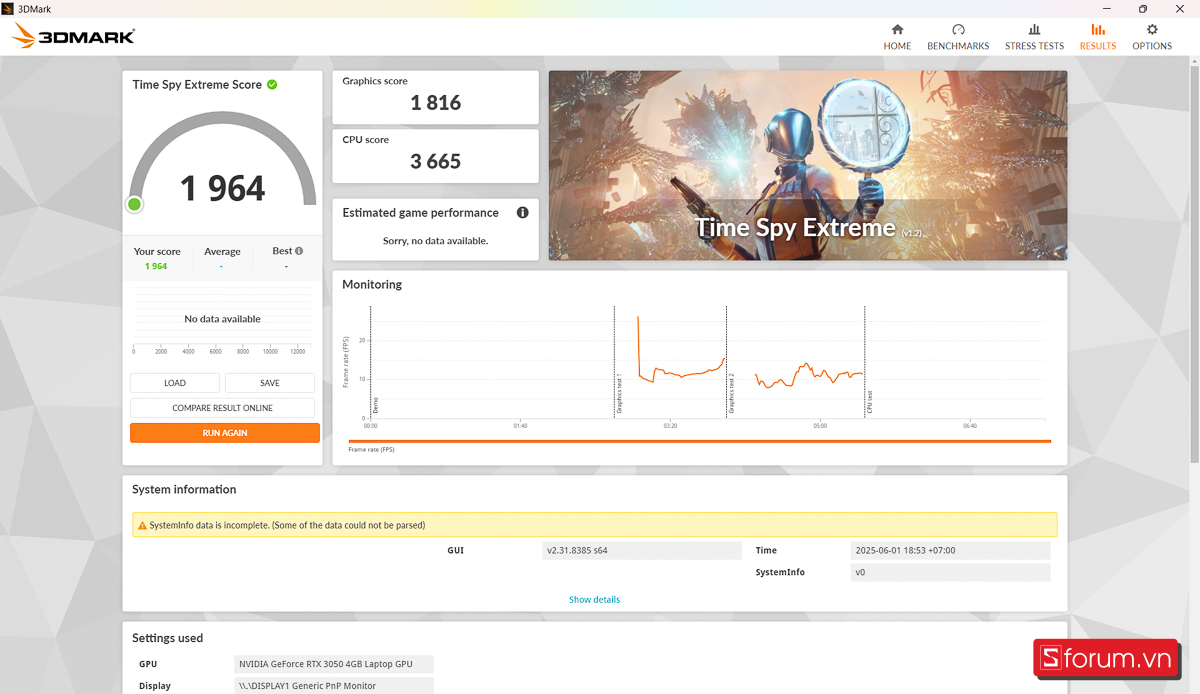
Task: Click the Monitoring panel heading
Action: [372, 285]
